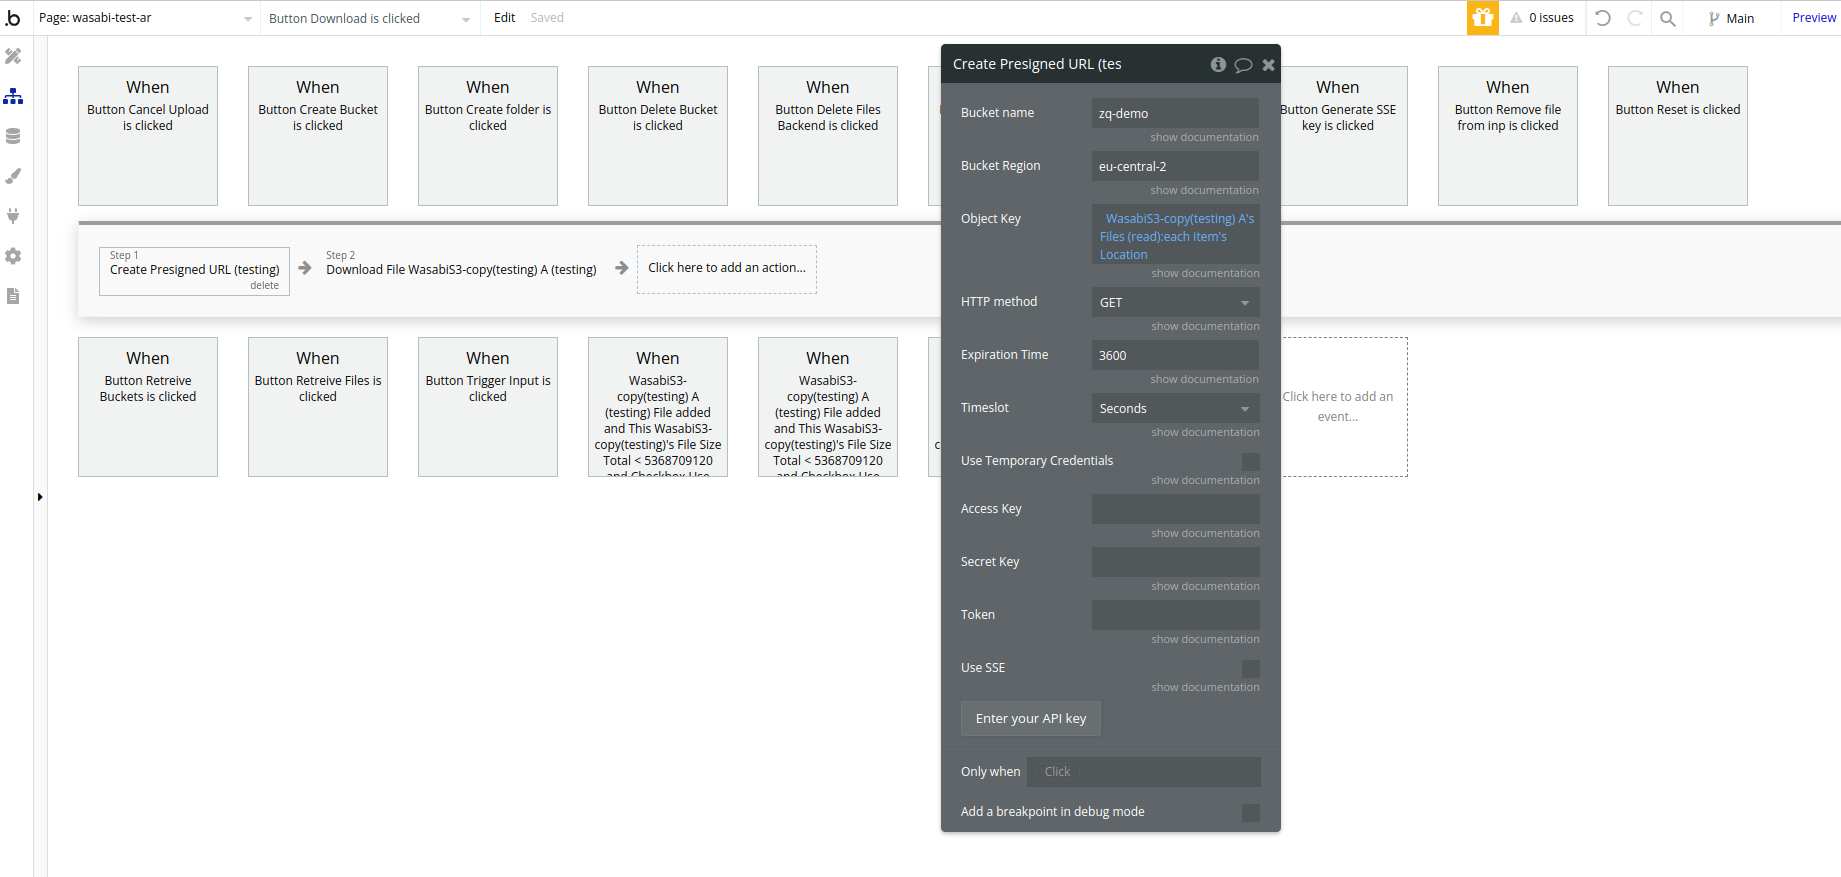Show documentation under Timeslot

[x=1205, y=432]
